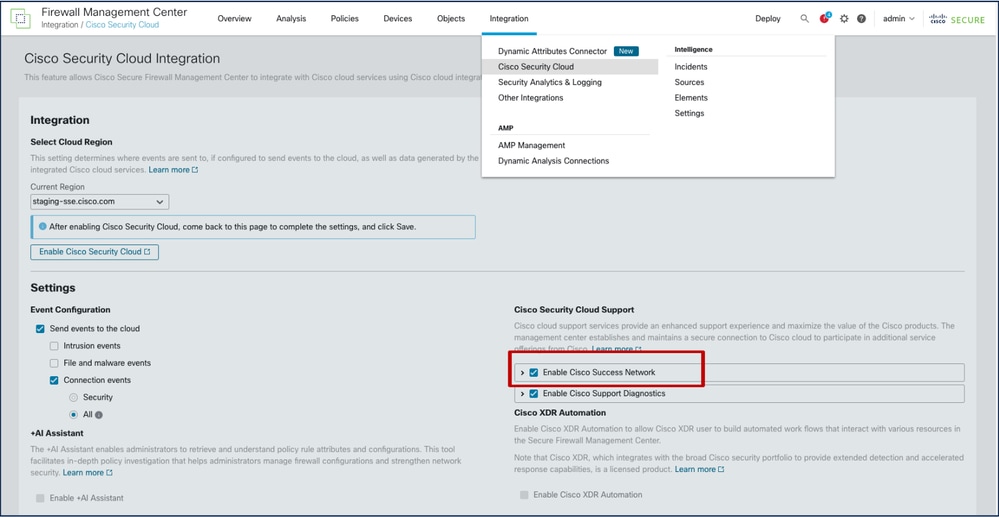Open the Current Region dropdown
999x517 pixels.
coord(99,202)
